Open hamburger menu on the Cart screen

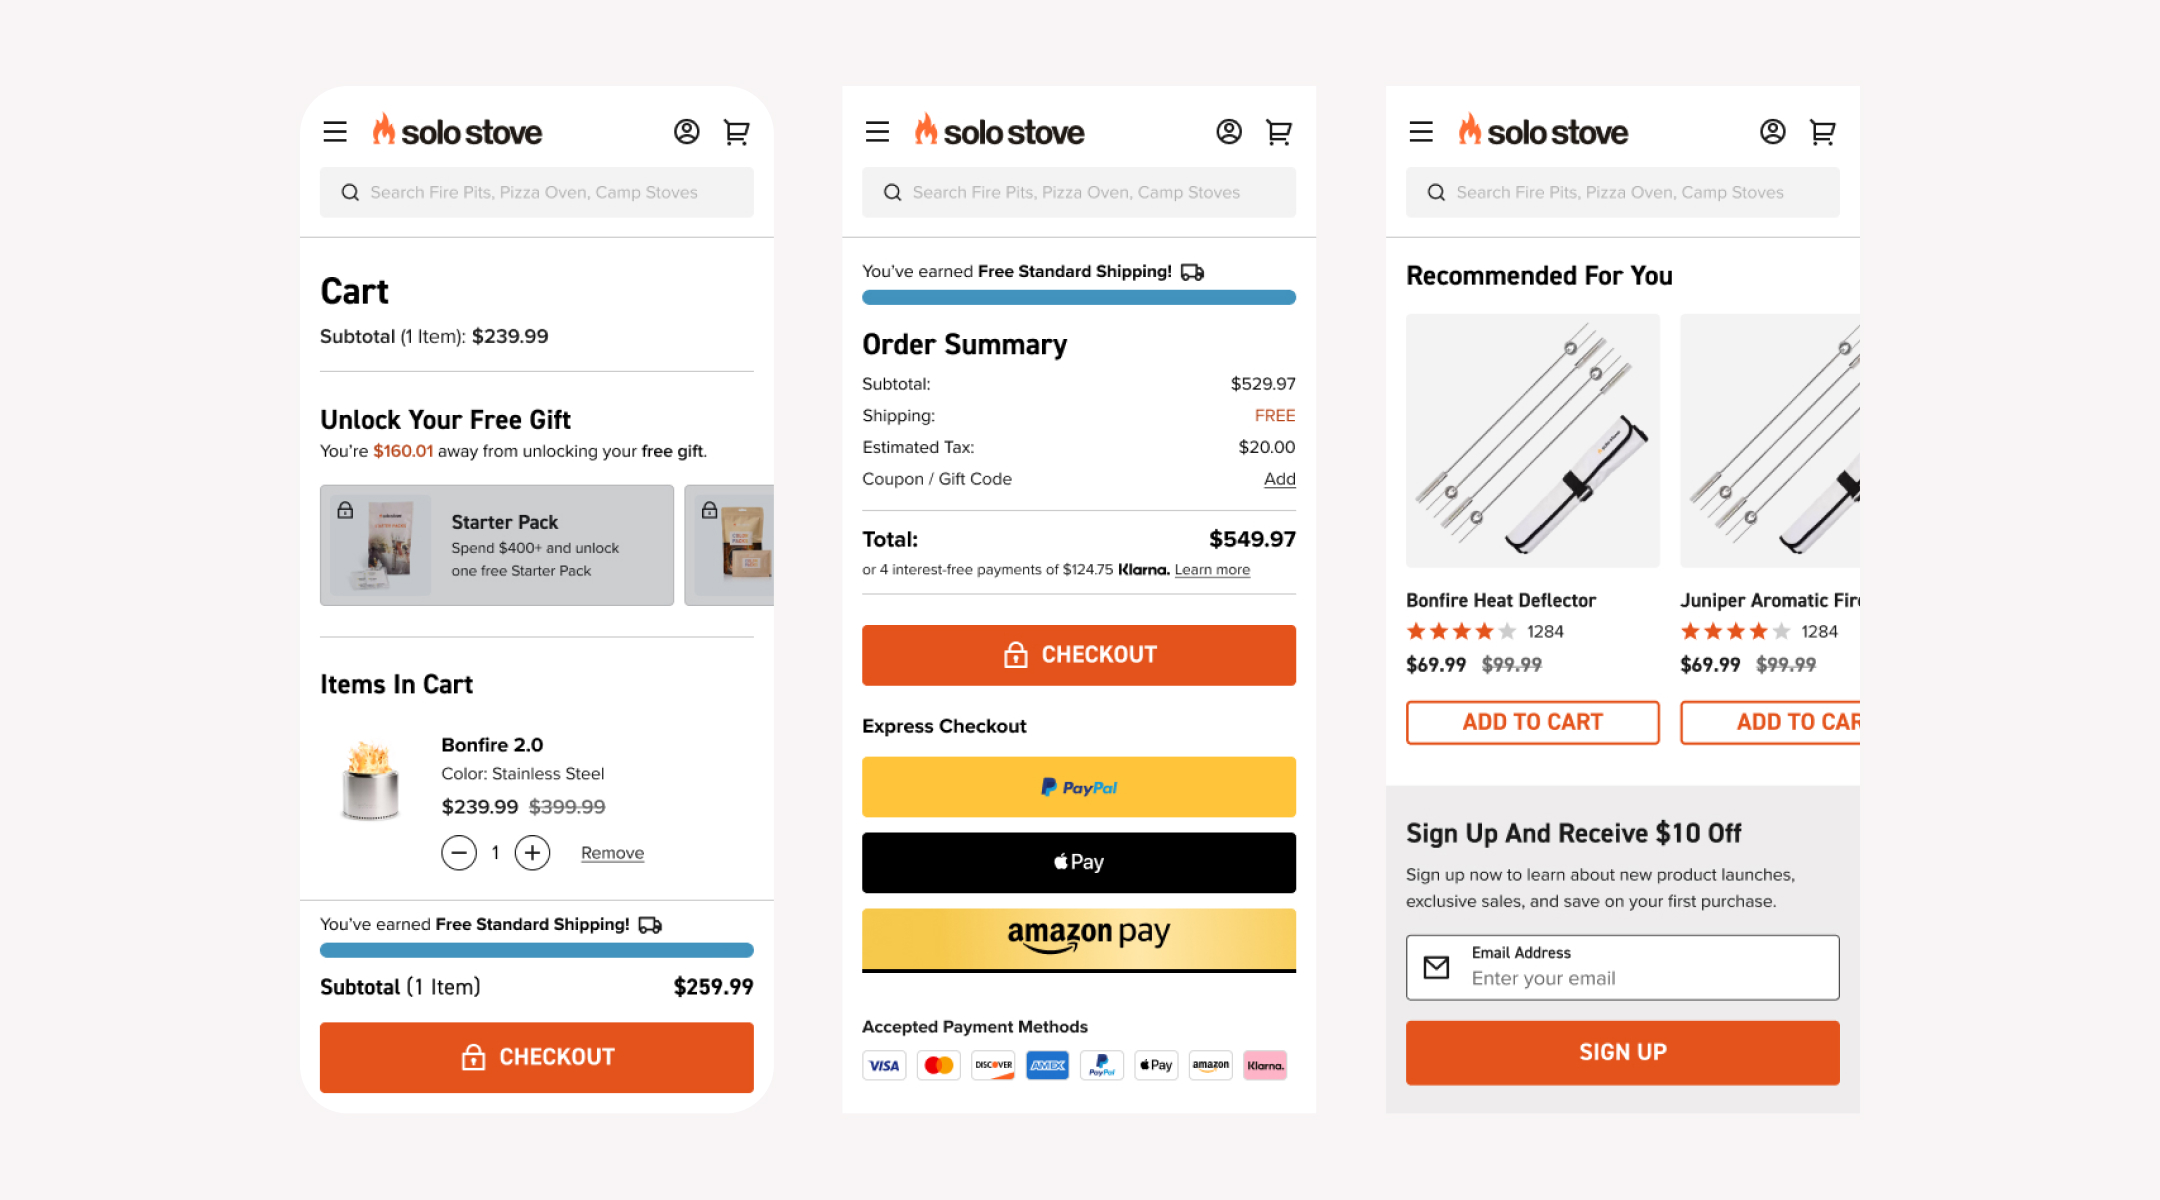(x=335, y=132)
